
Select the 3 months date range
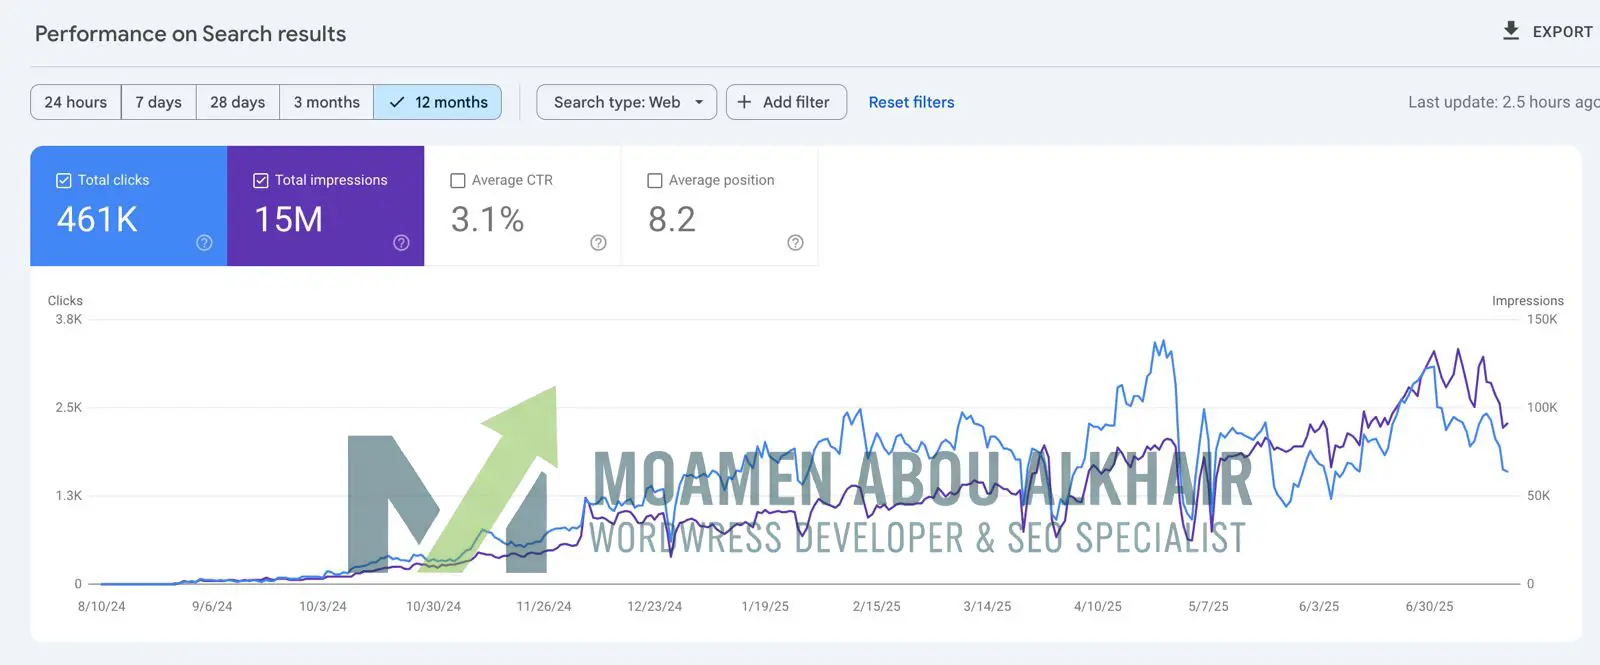coord(326,102)
